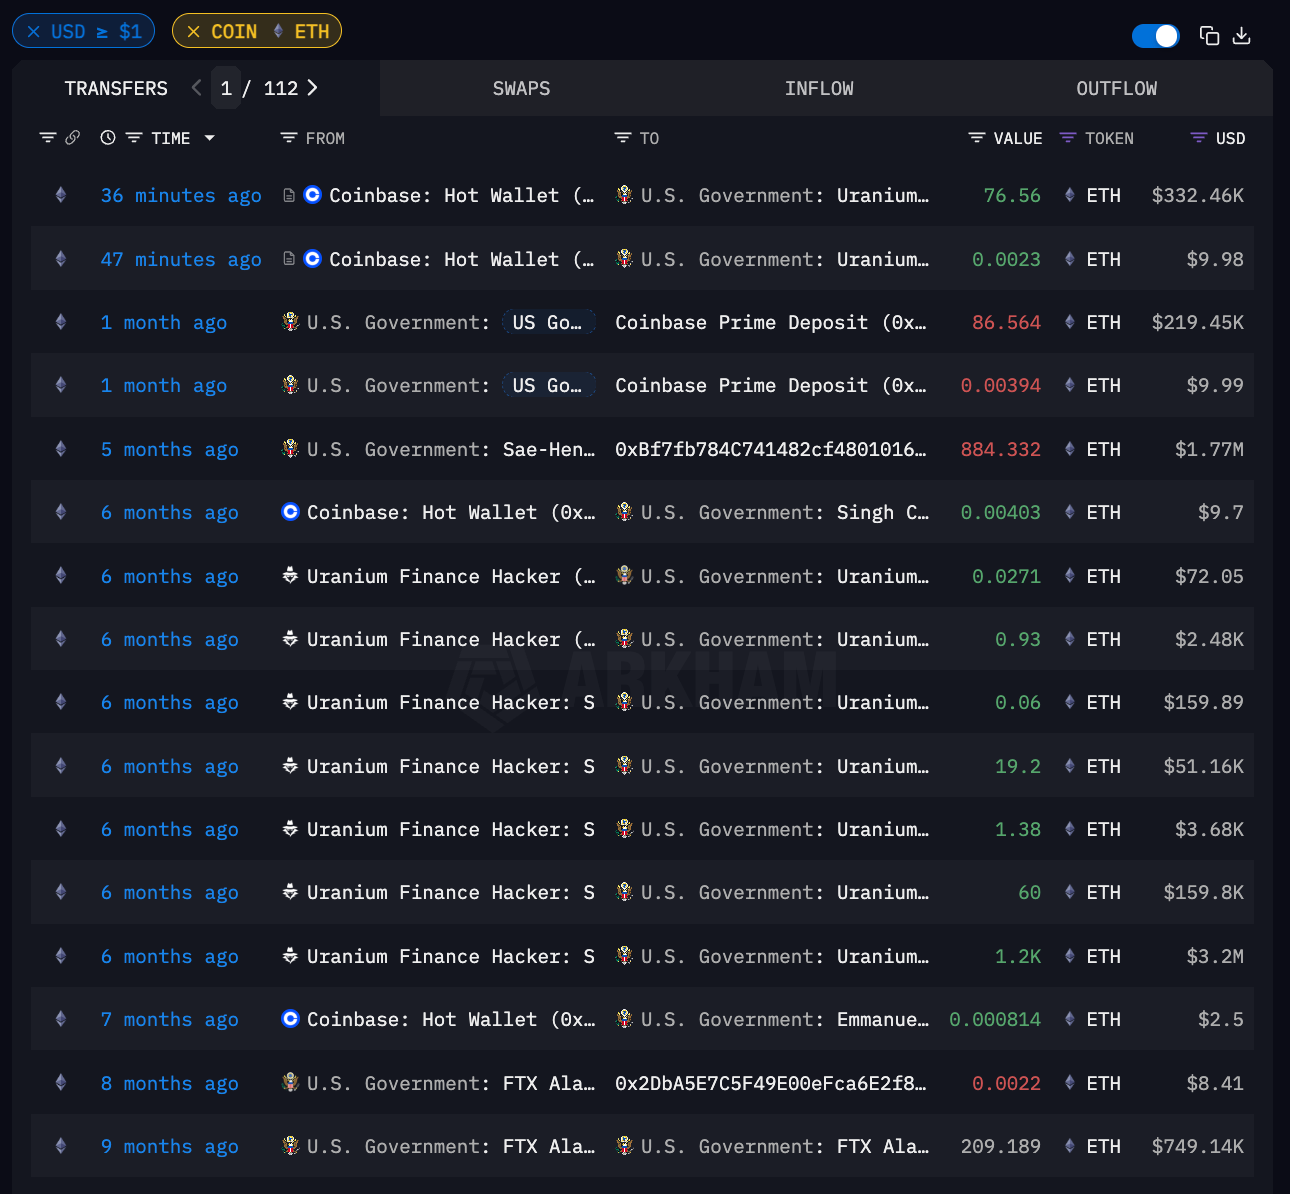Open the 47 minutes ago transaction link
Viewport: 1290px width, 1194px height.
click(181, 260)
